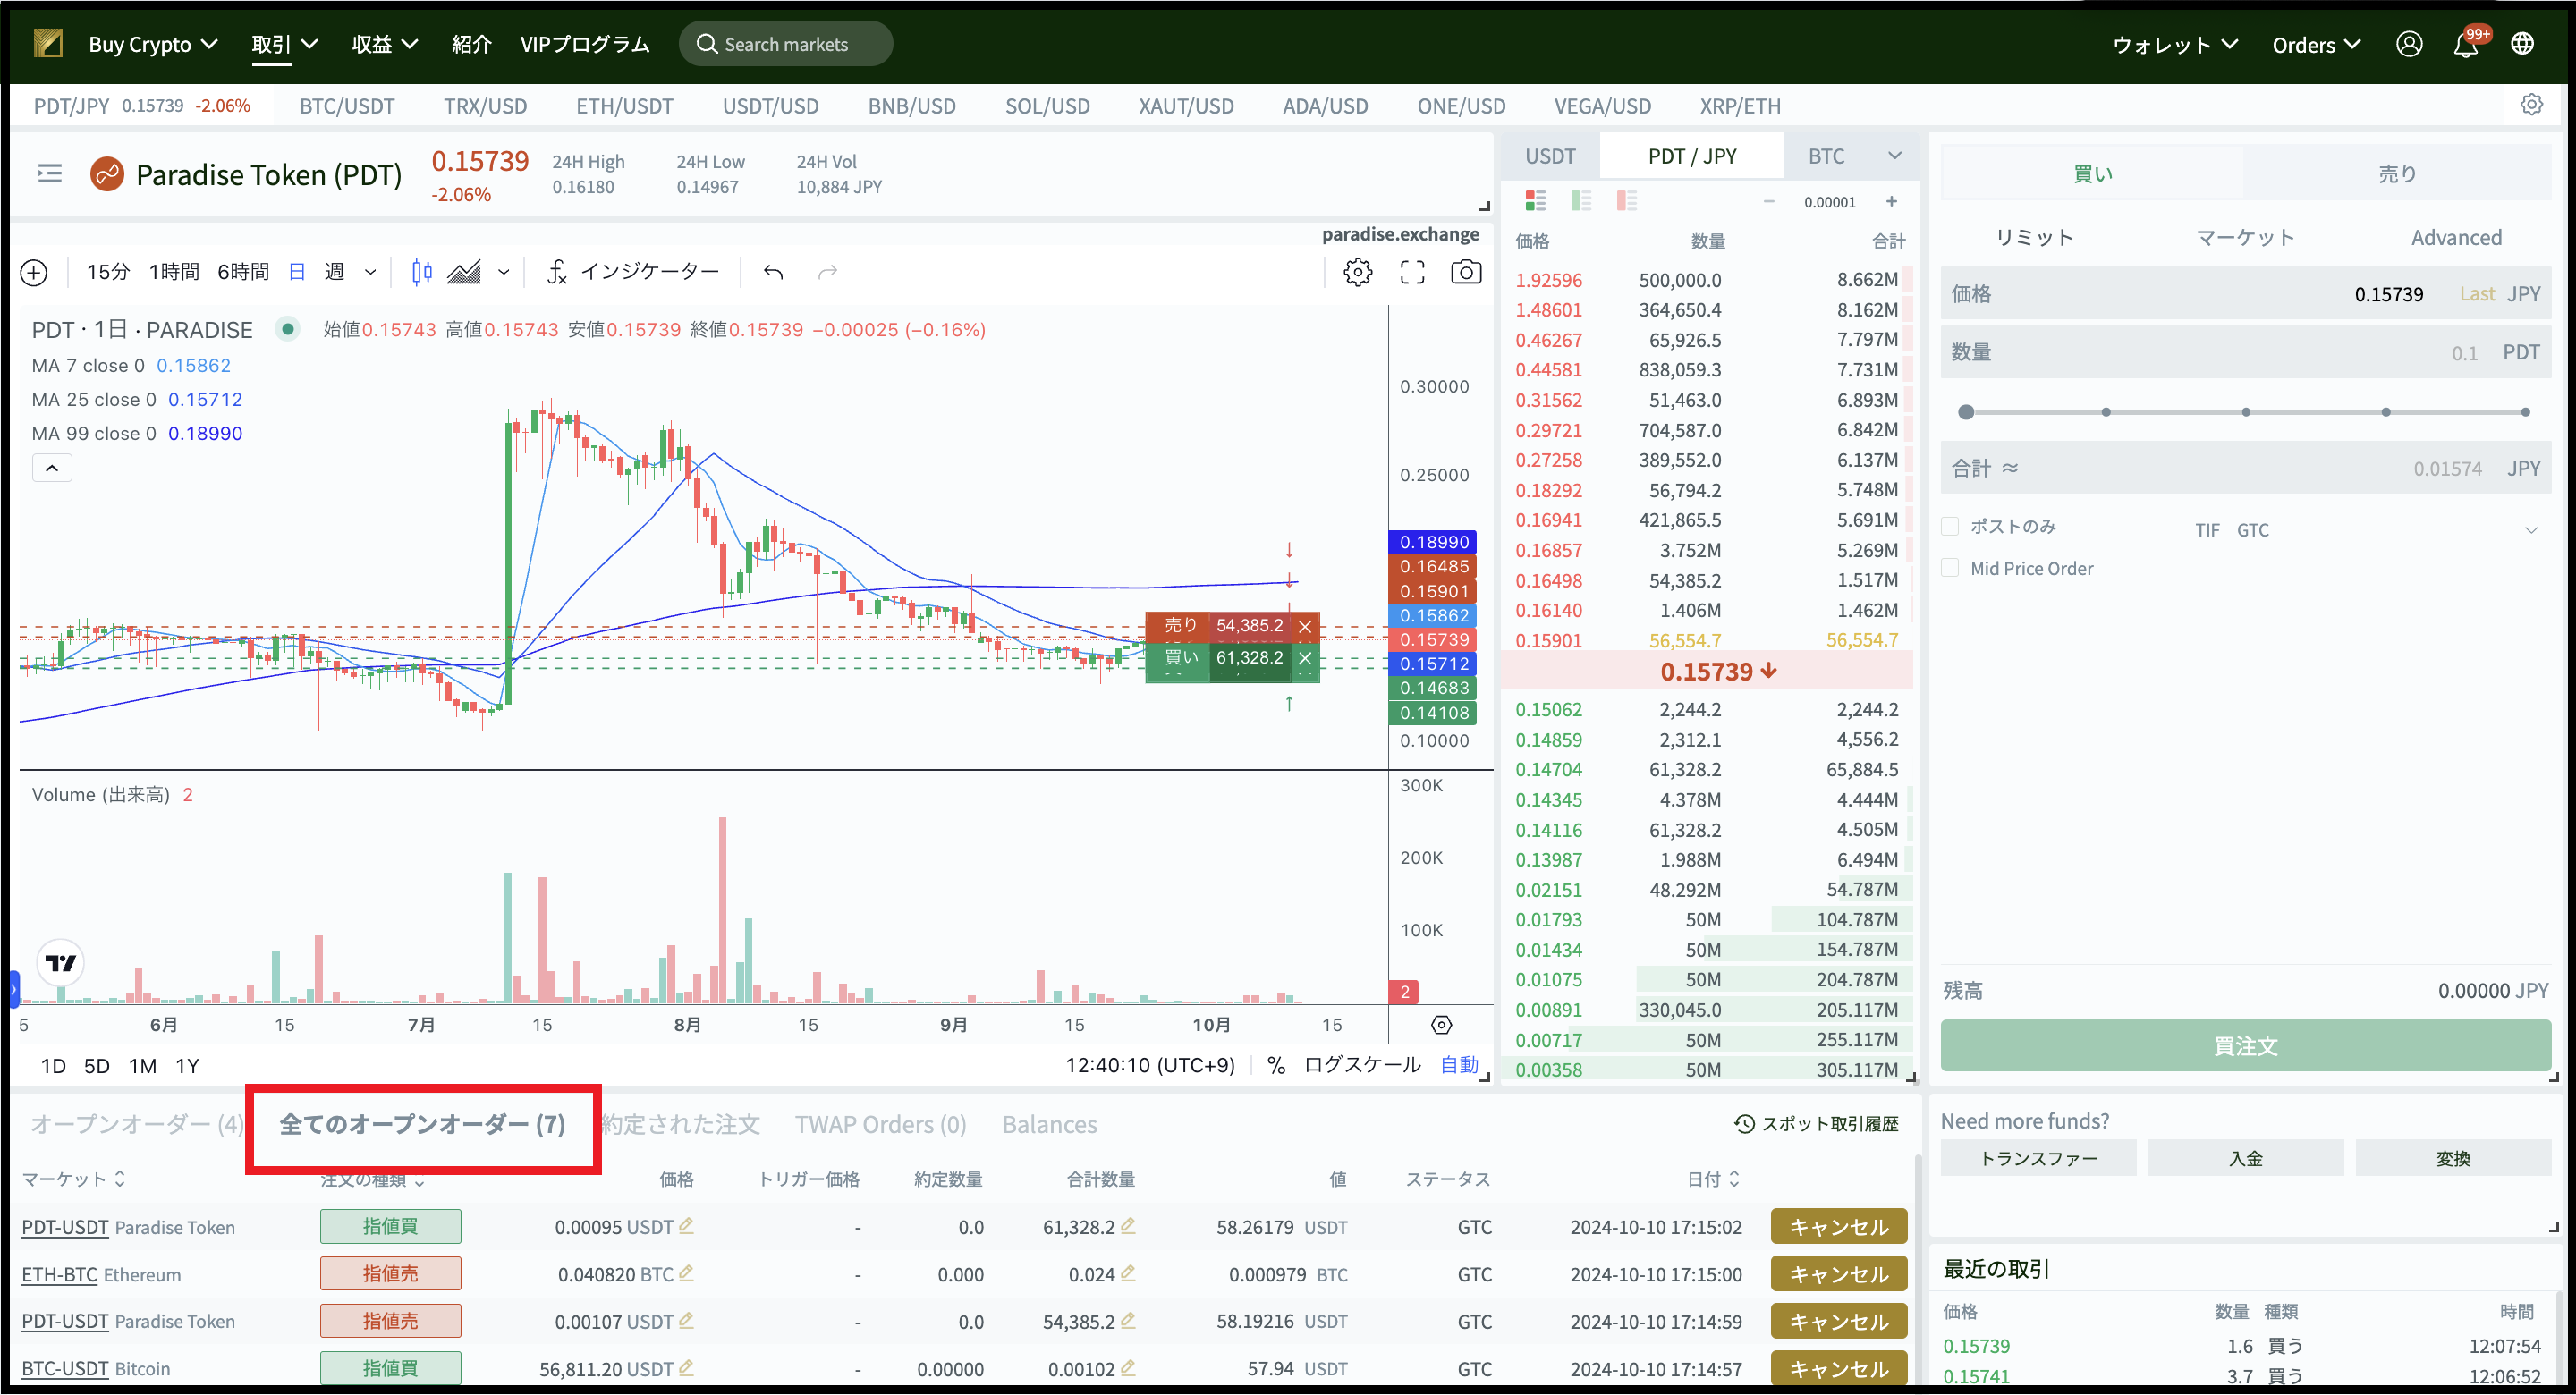The height and width of the screenshot is (1395, 2576).
Task: Switch to the 売り sell side
Action: [x=2397, y=173]
